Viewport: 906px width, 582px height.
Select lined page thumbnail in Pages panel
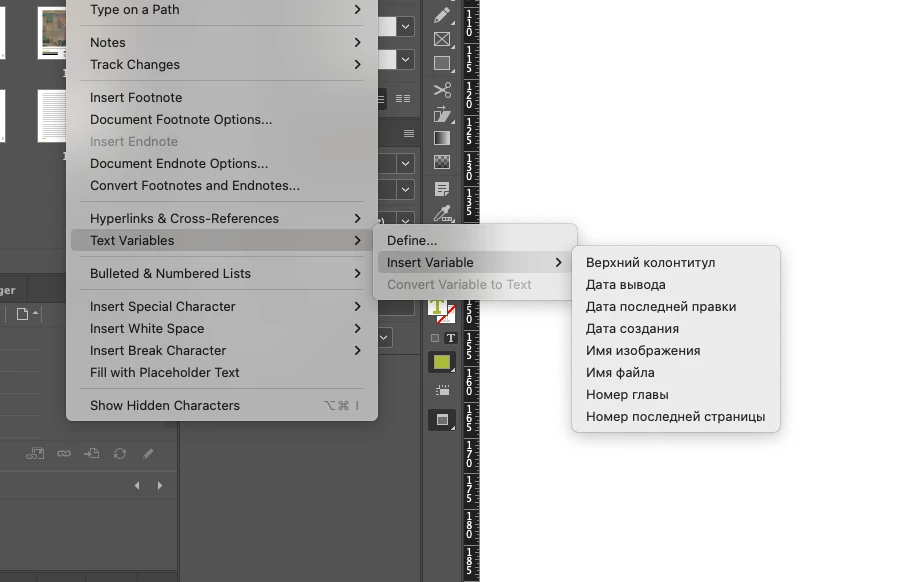(x=52, y=116)
